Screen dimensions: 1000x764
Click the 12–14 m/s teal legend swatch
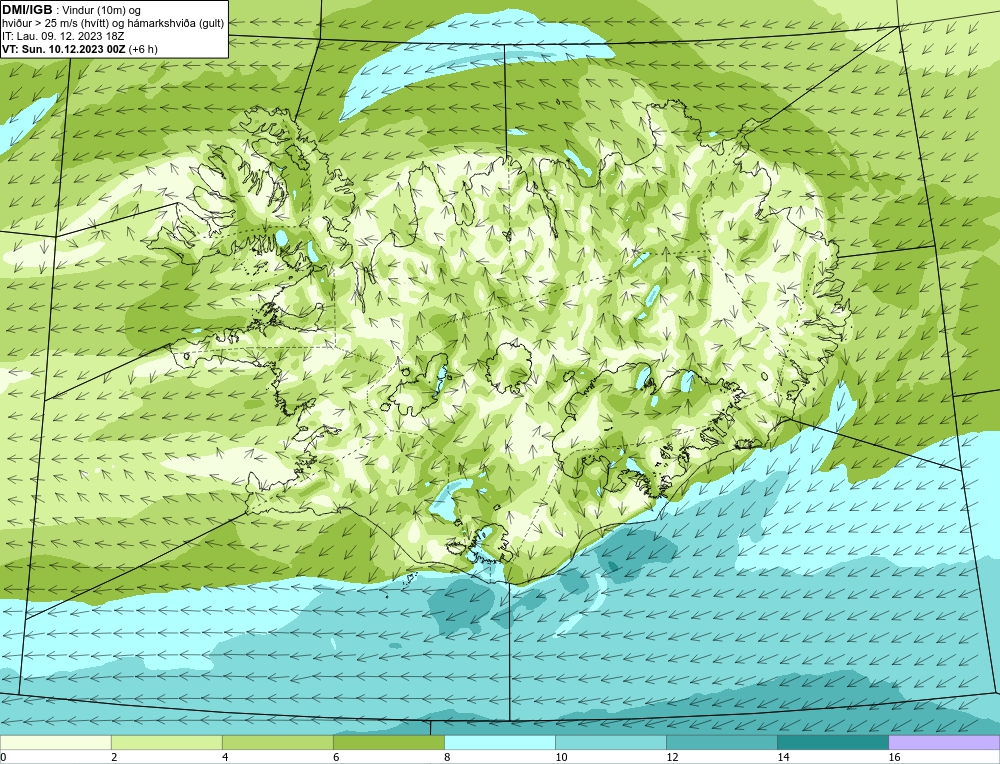[x=721, y=743]
